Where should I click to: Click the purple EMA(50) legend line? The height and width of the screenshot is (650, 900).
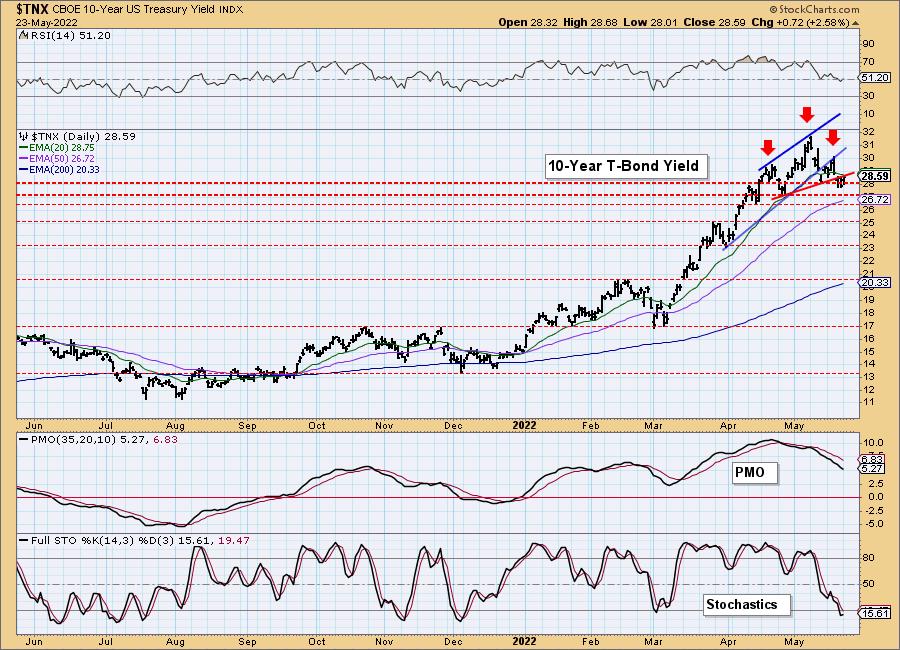coord(24,158)
